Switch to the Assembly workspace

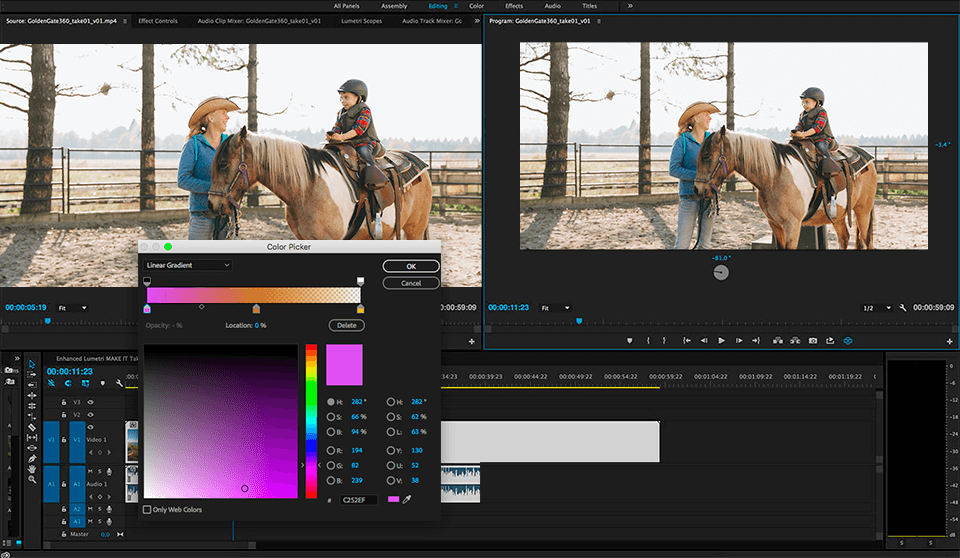click(x=394, y=6)
